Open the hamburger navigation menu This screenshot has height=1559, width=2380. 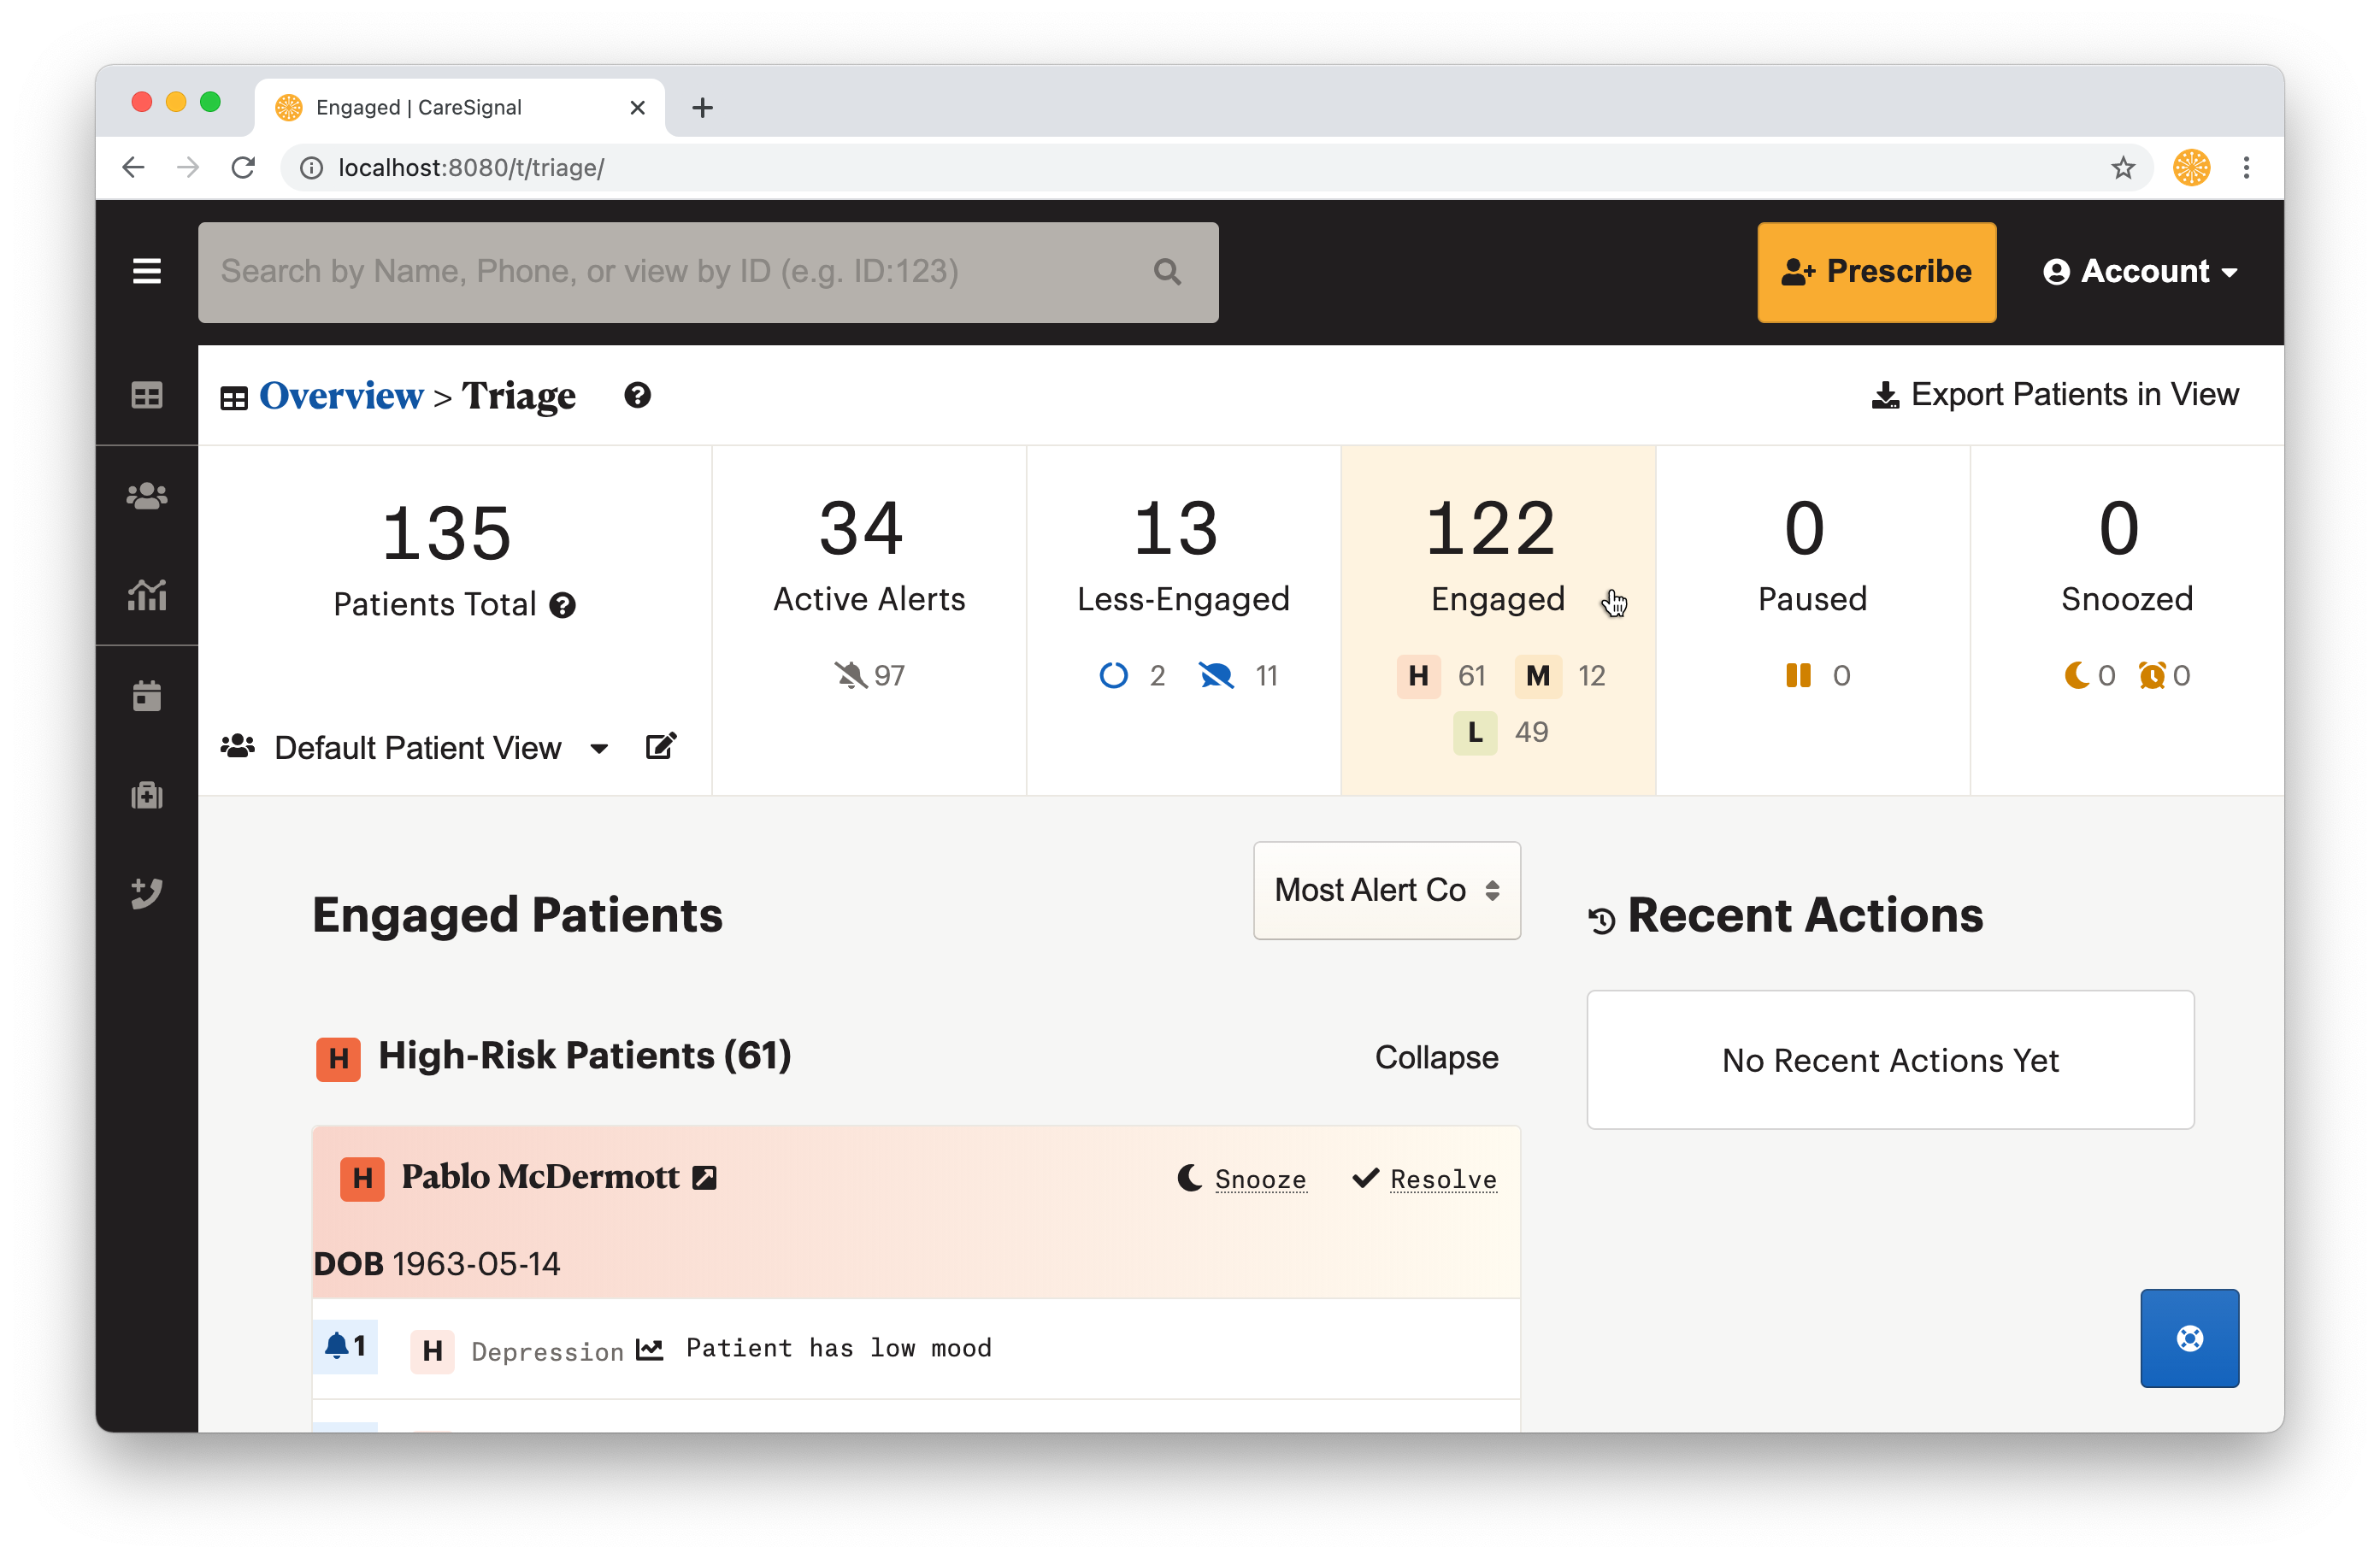coord(147,271)
